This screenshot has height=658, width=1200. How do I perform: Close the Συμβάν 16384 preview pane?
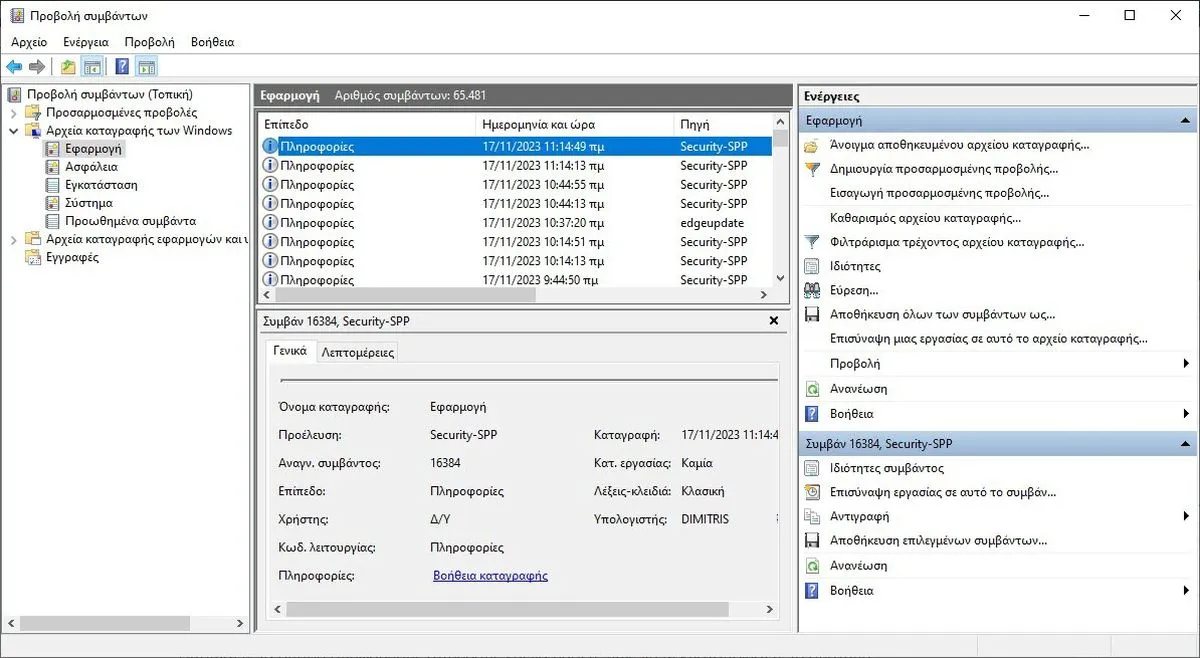[773, 321]
